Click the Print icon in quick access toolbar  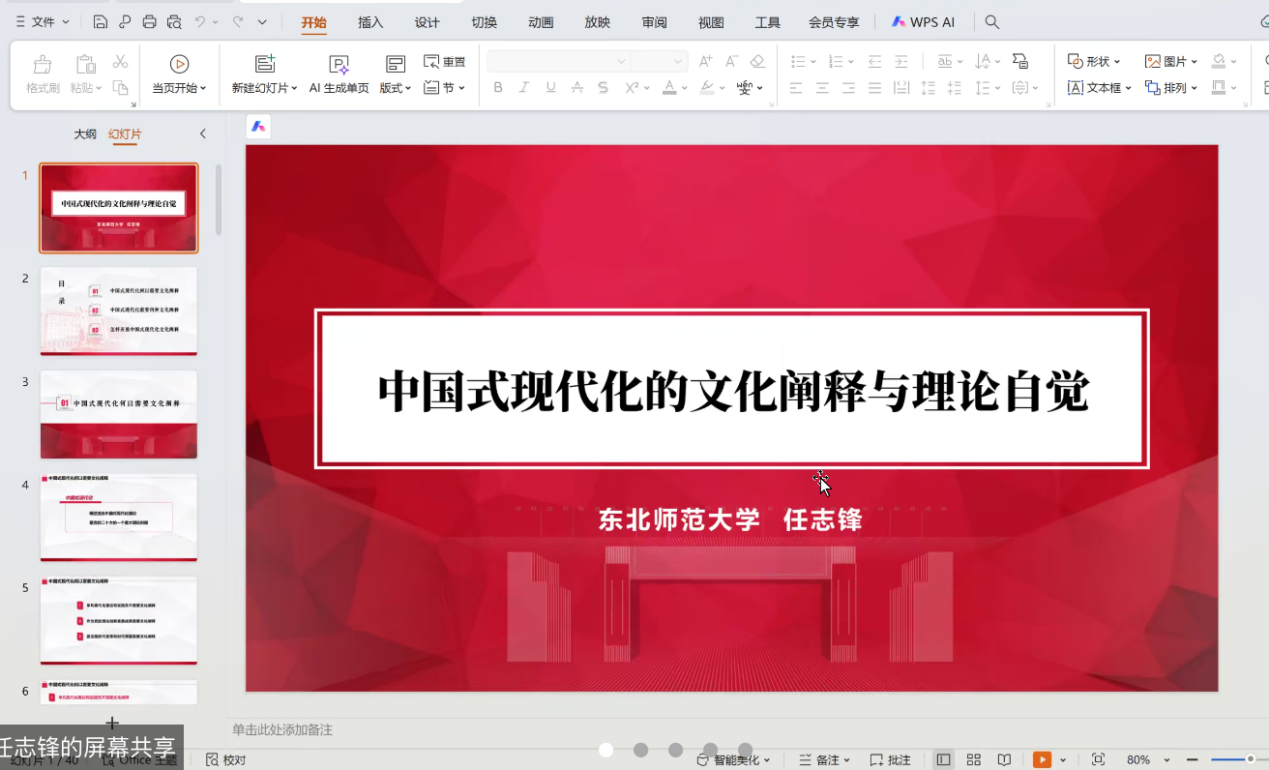point(149,22)
